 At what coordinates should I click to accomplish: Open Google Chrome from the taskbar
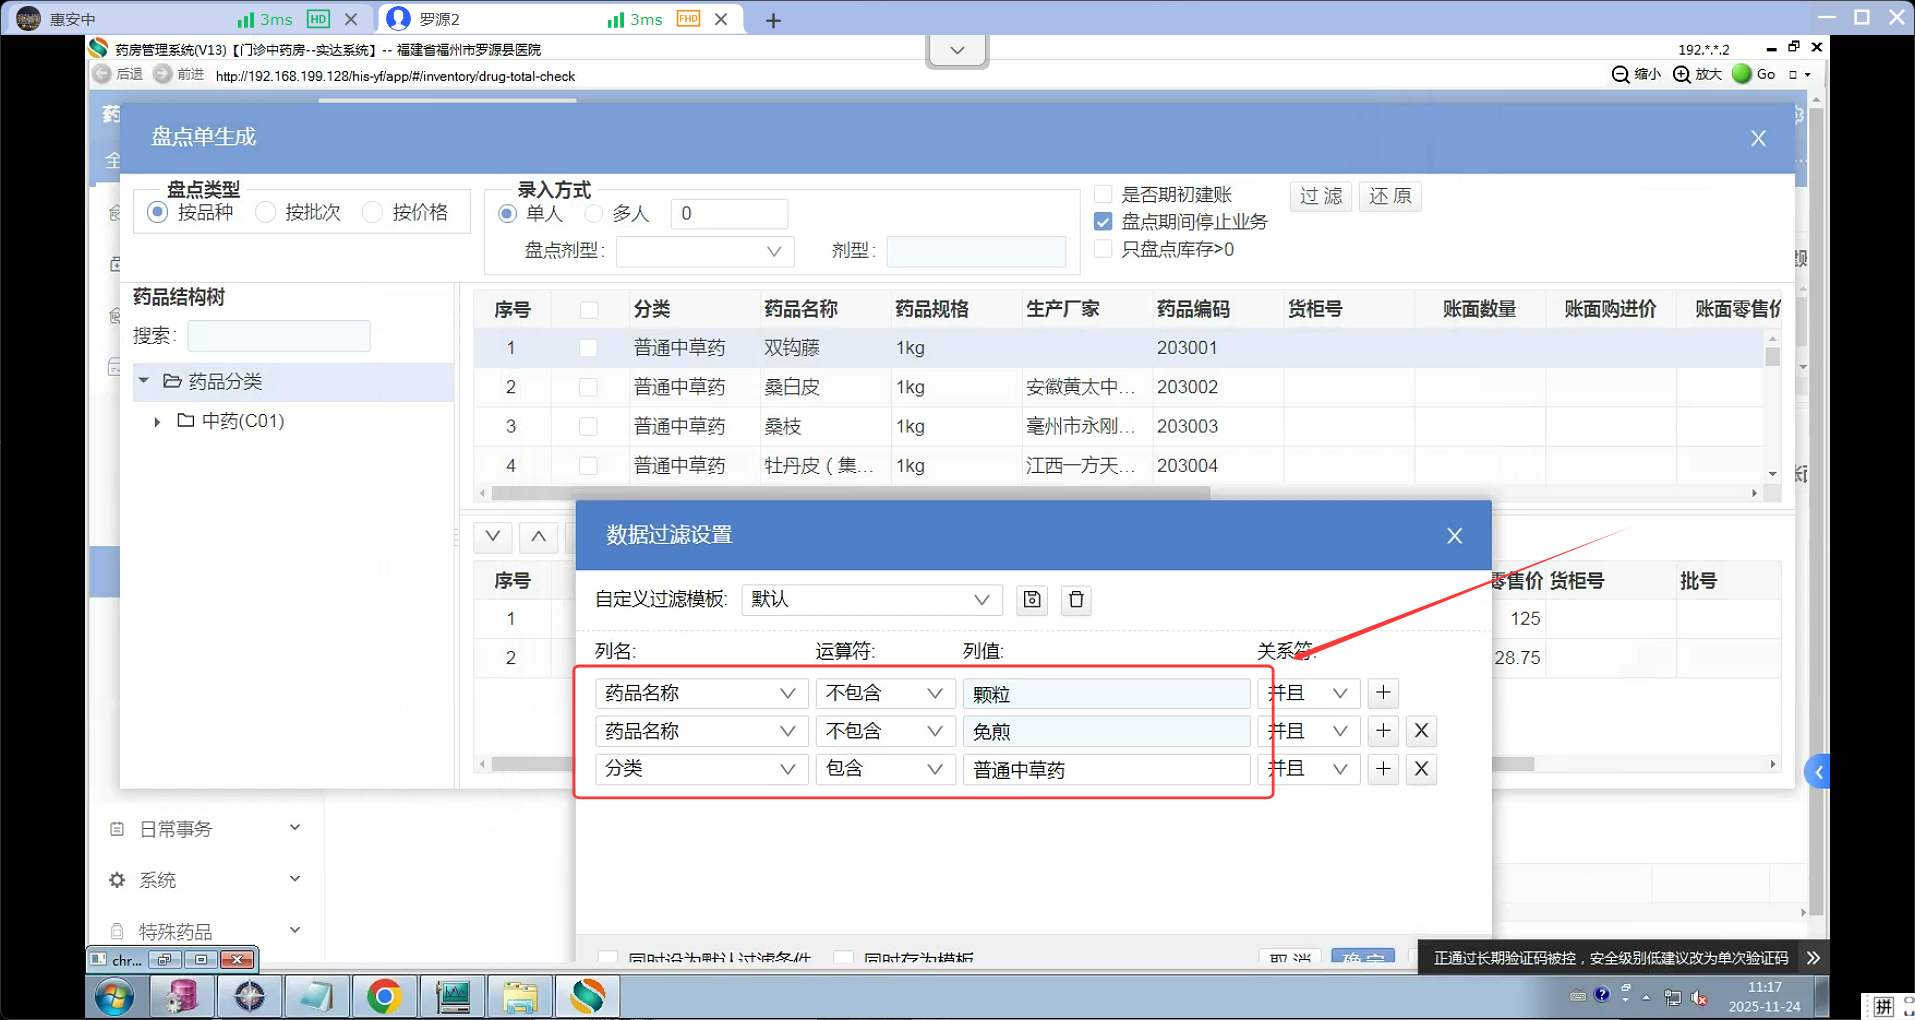pos(384,996)
